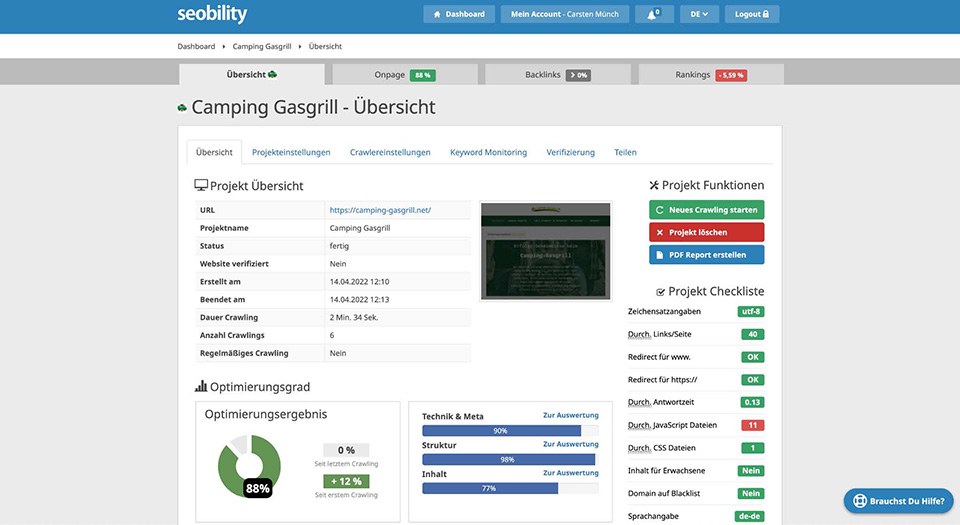The height and width of the screenshot is (525, 960).
Task: Click the seobility logo
Action: coord(212,13)
